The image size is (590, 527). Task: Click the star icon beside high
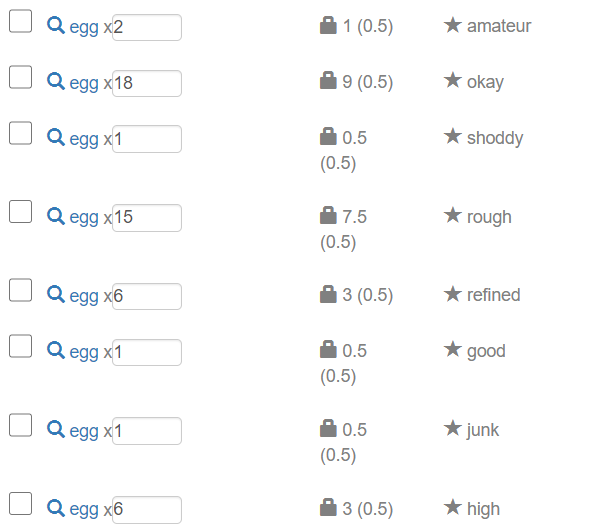click(453, 507)
